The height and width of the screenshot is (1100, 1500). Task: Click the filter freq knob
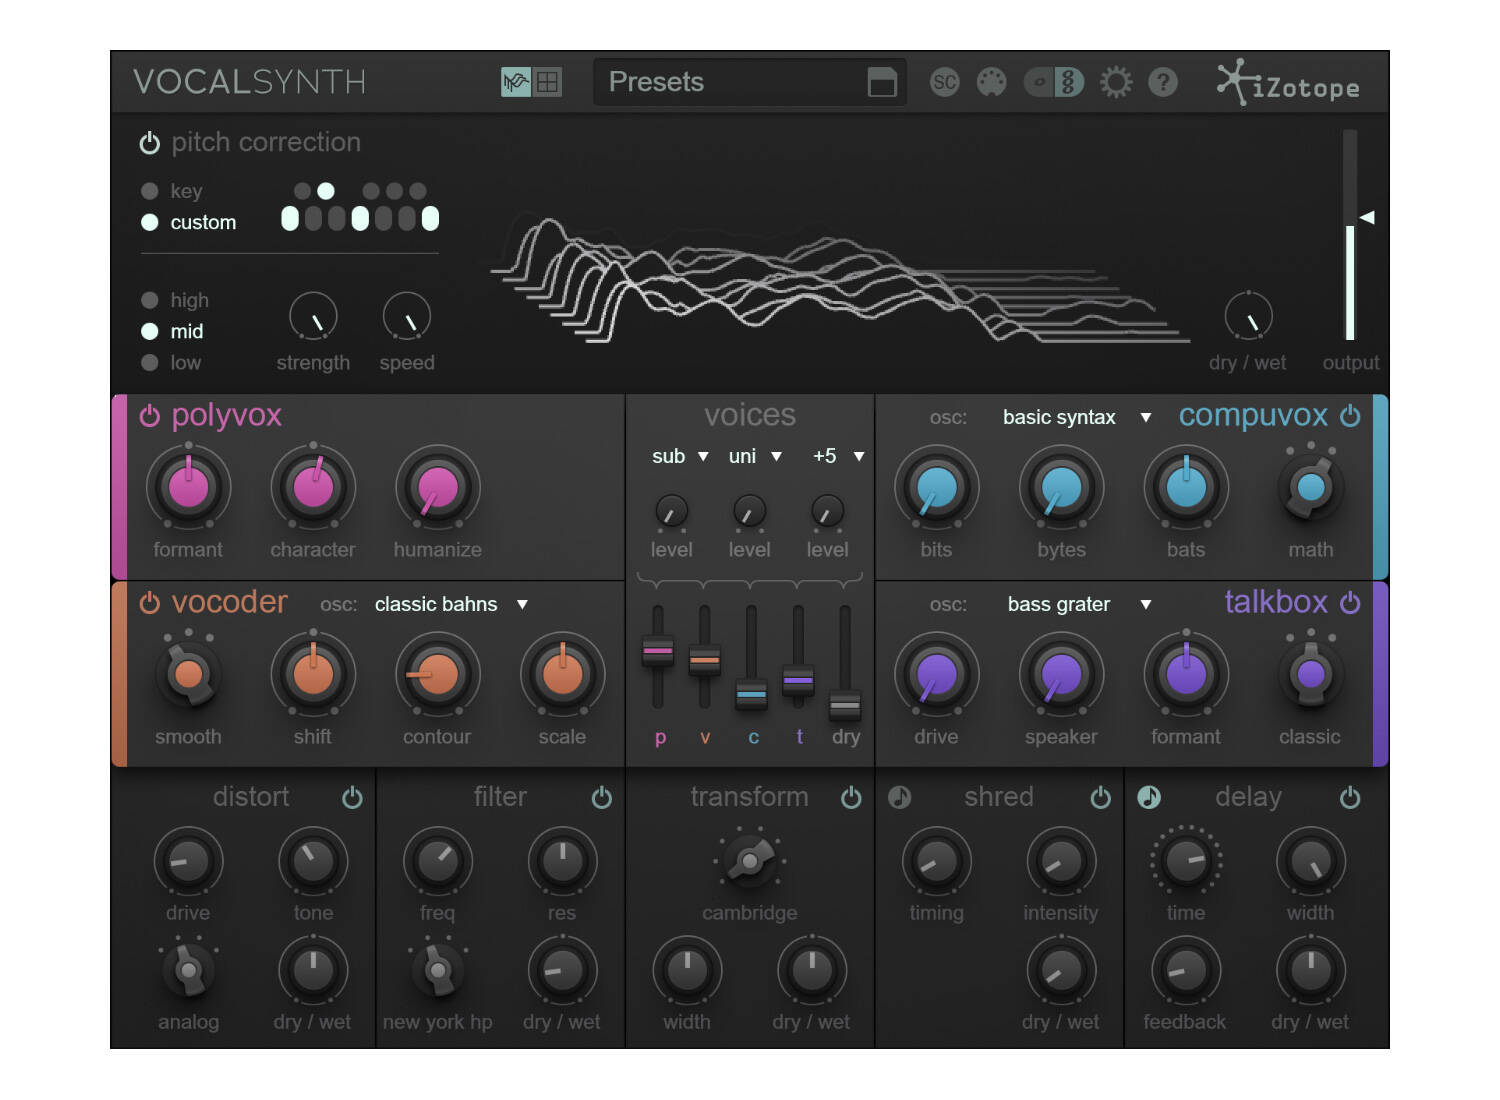click(438, 861)
